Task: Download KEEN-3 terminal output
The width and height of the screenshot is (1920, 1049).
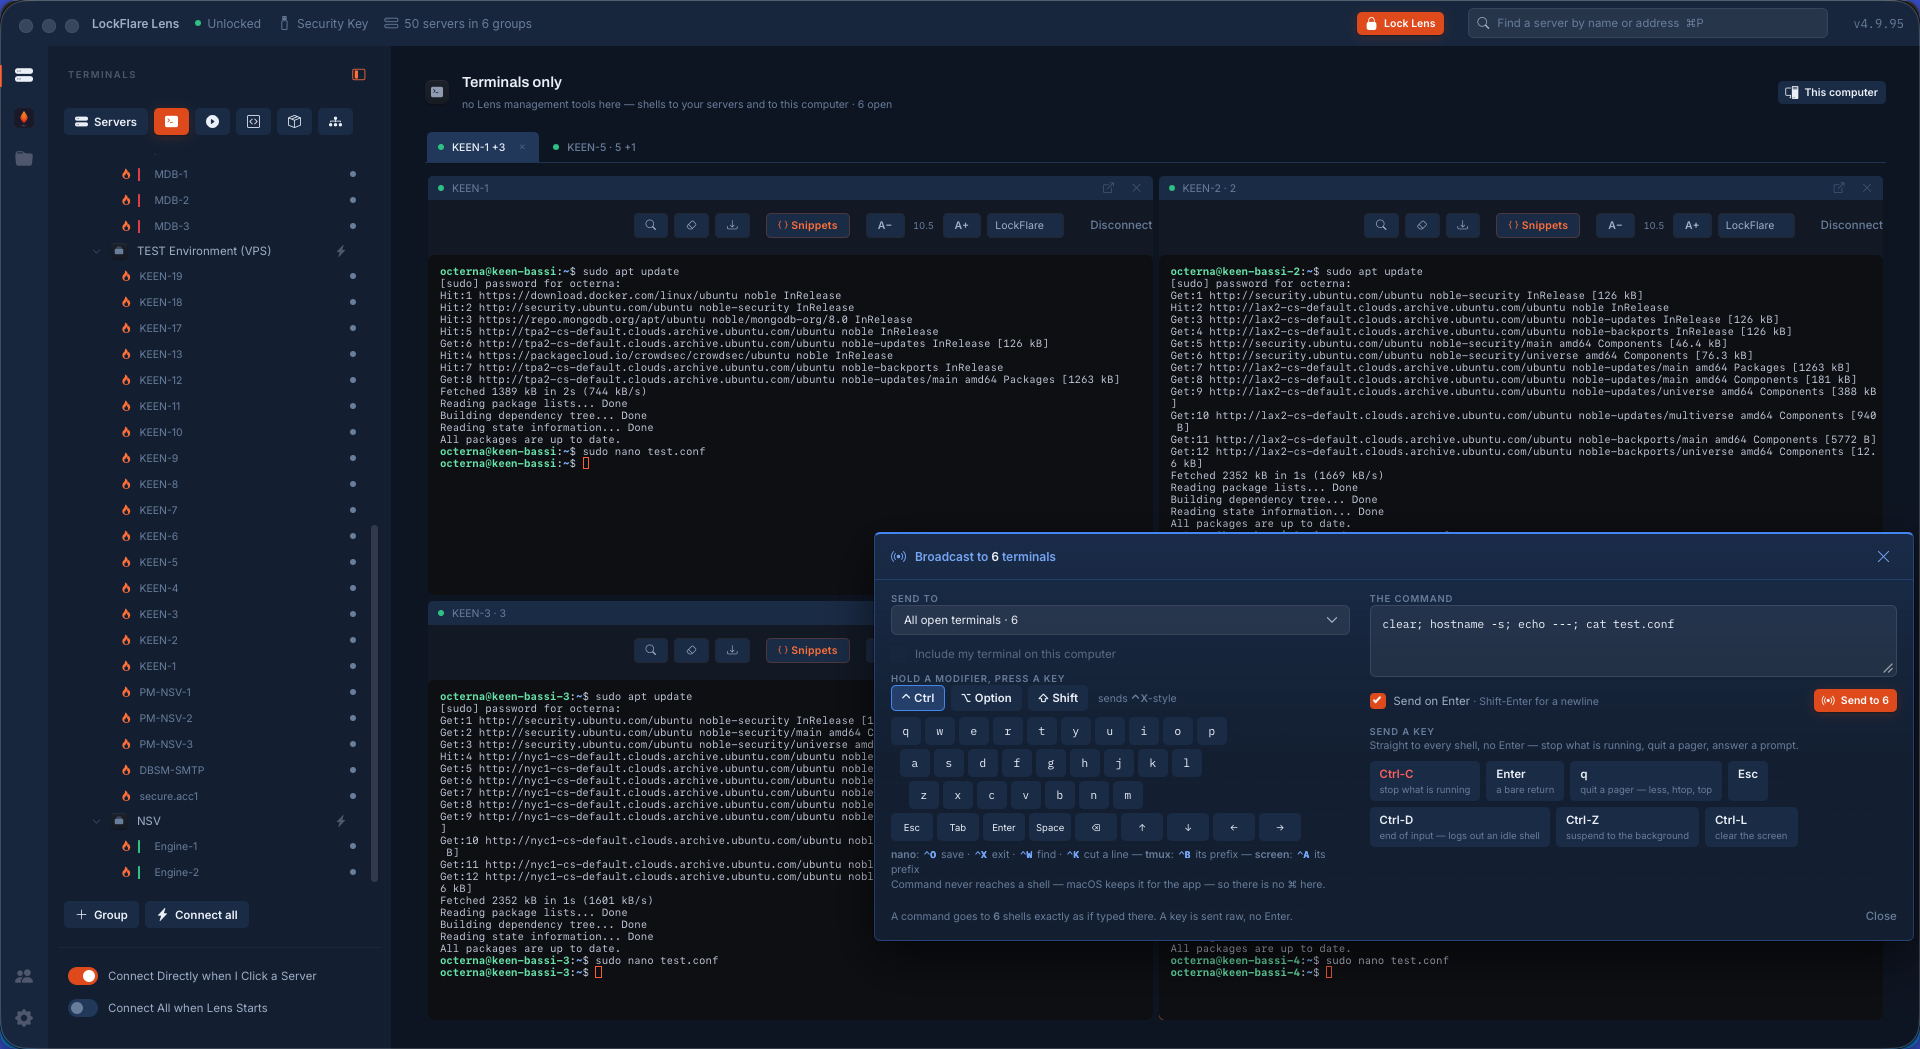Action: click(x=733, y=651)
